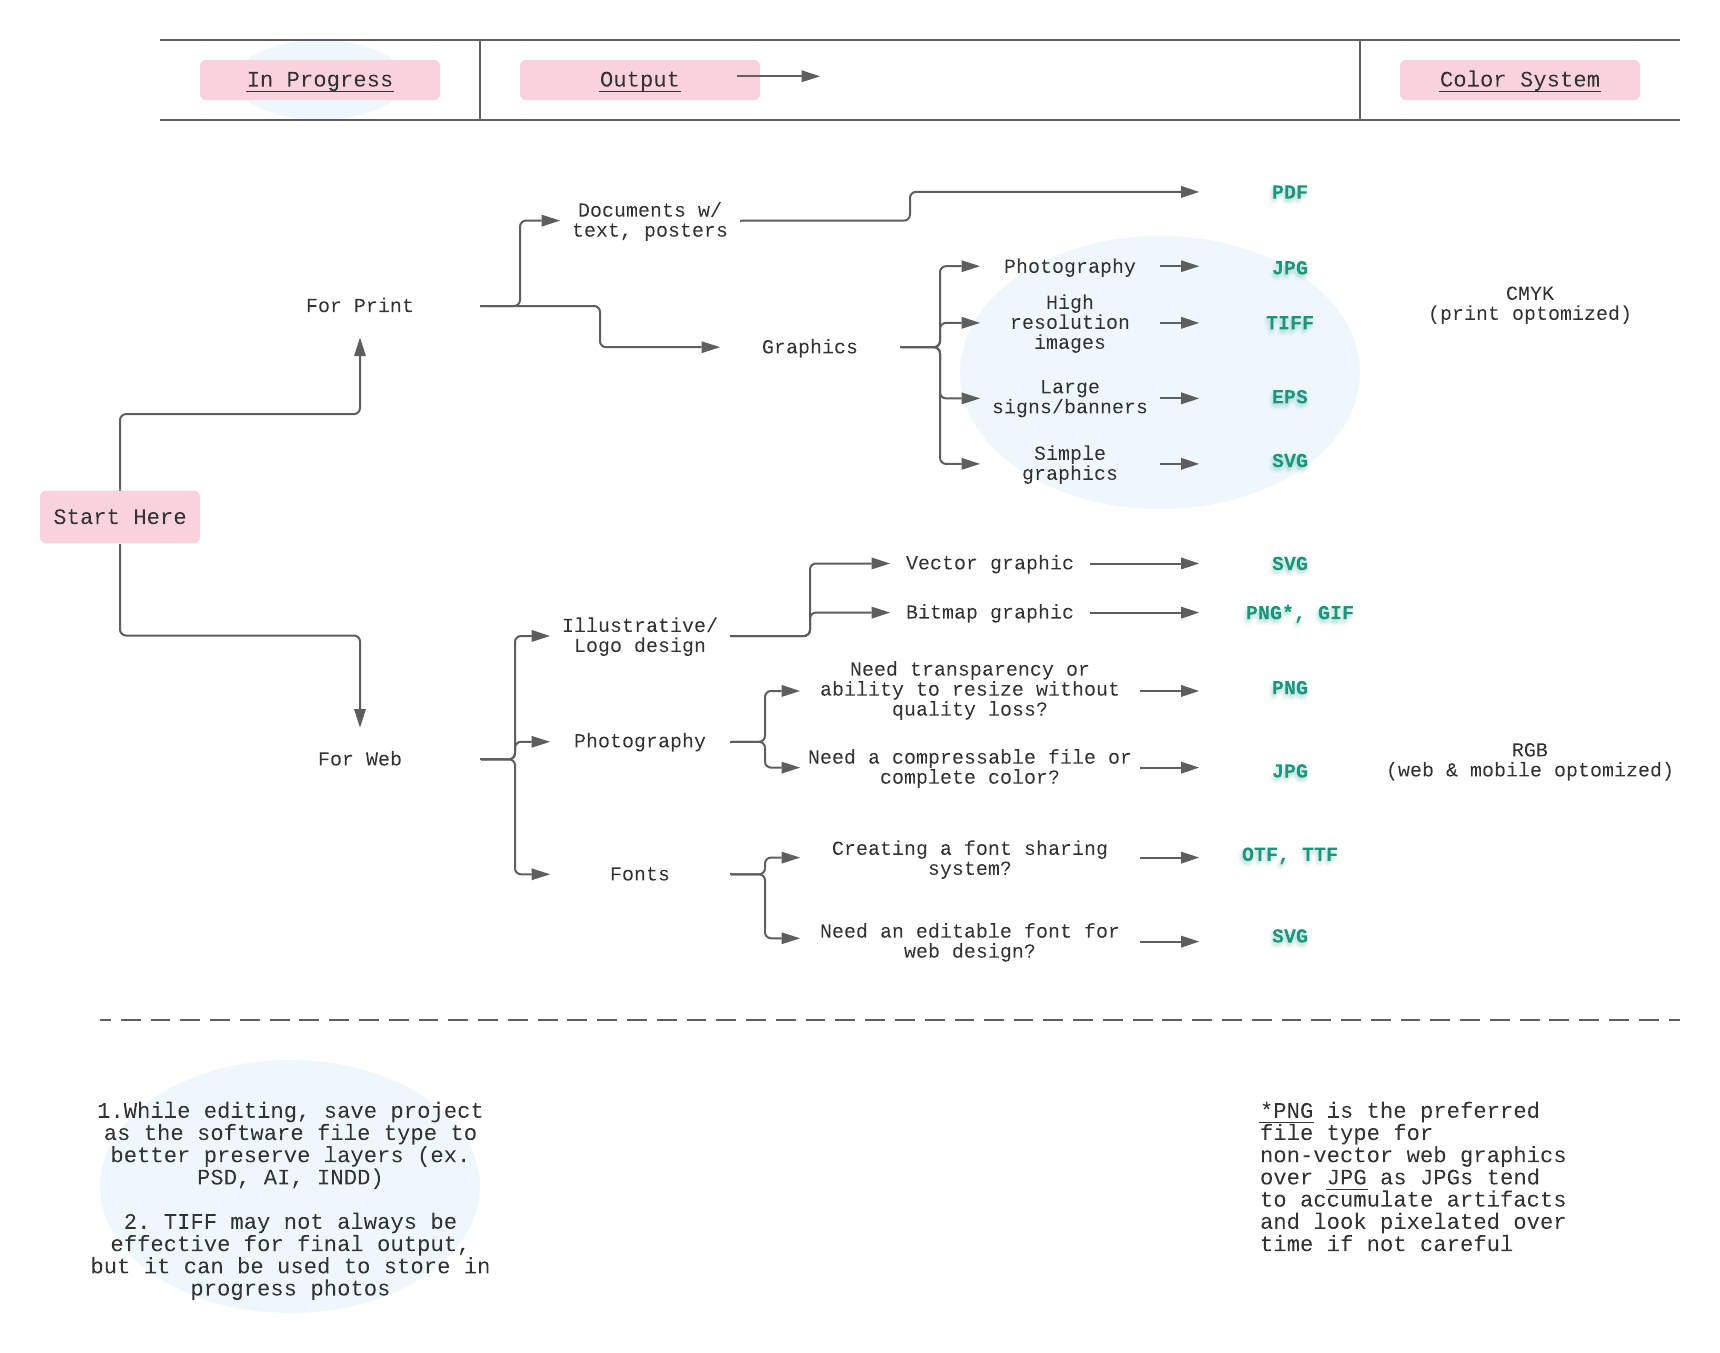Select the In Progress legend label
The height and width of the screenshot is (1353, 1720).
[x=320, y=80]
